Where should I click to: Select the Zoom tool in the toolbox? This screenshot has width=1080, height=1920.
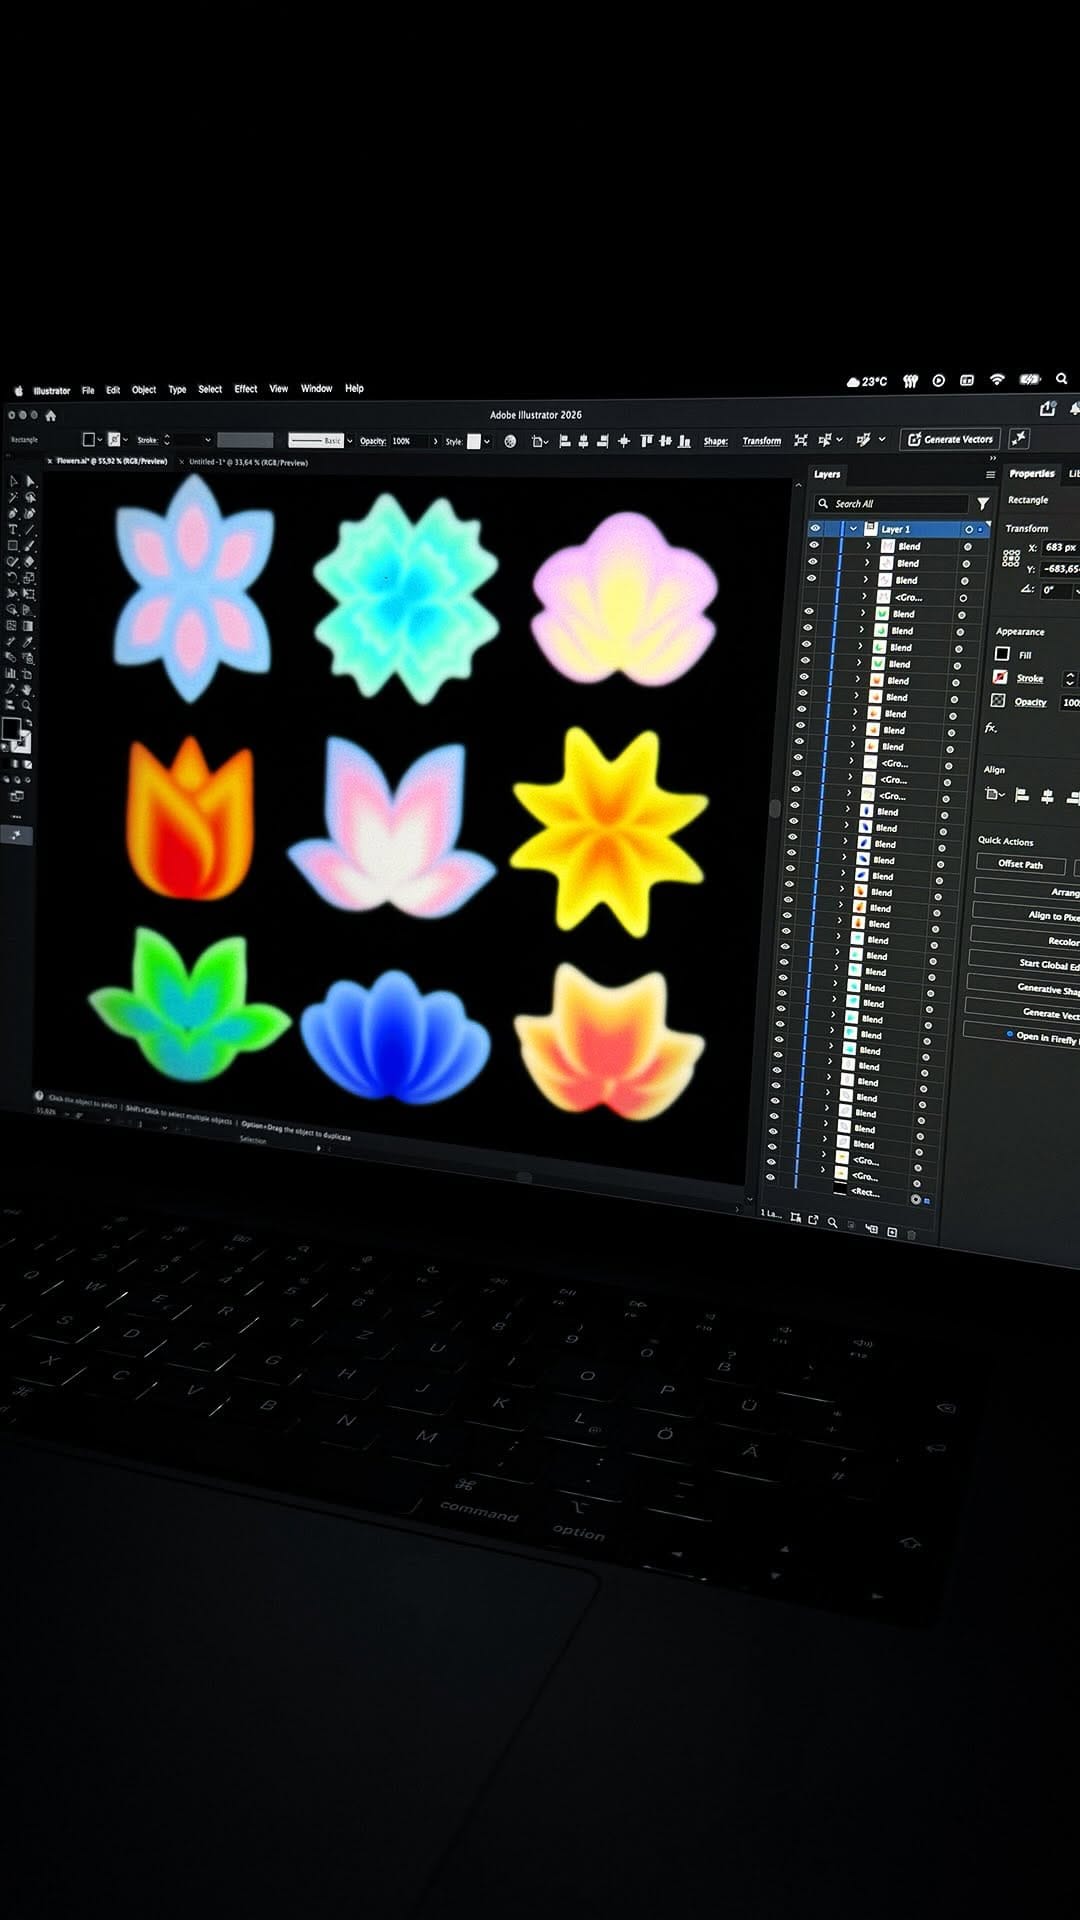point(27,706)
